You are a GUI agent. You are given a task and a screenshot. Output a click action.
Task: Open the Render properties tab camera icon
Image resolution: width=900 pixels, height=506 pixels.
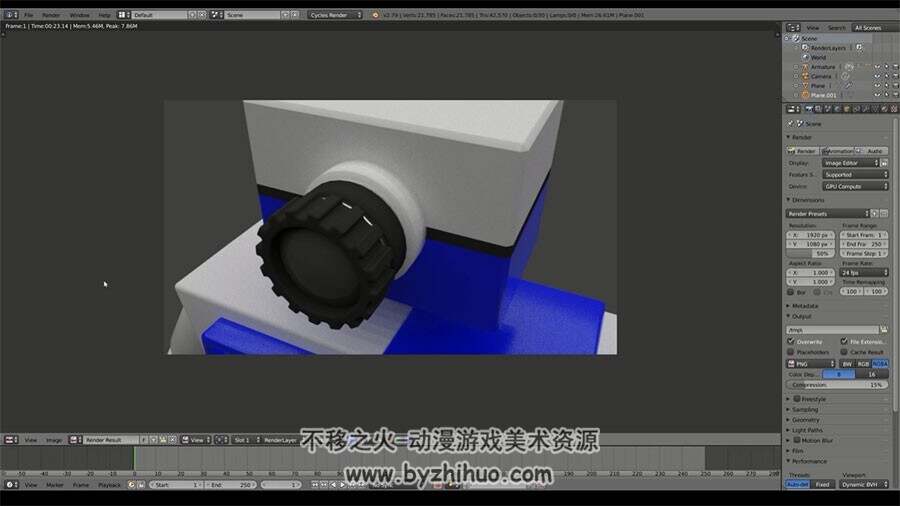(809, 109)
